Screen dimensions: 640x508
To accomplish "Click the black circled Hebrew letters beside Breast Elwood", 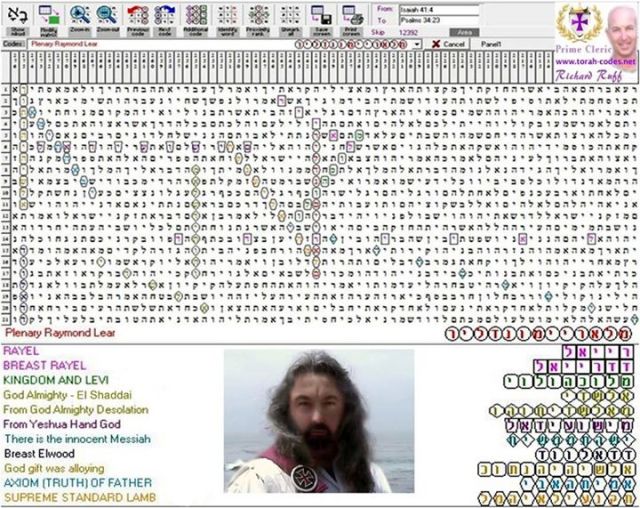I will click(x=584, y=455).
